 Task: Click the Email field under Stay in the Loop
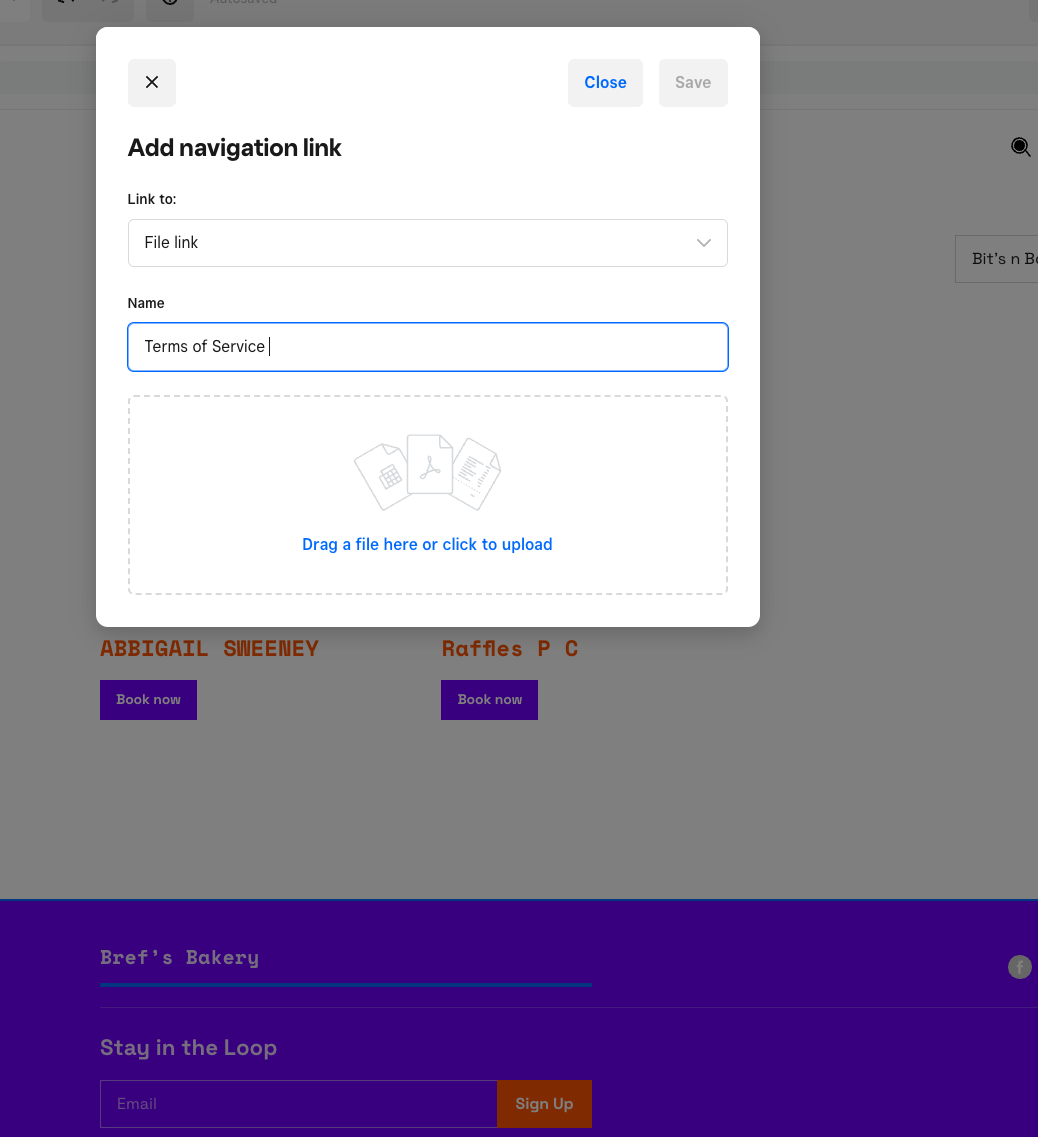(x=298, y=1103)
